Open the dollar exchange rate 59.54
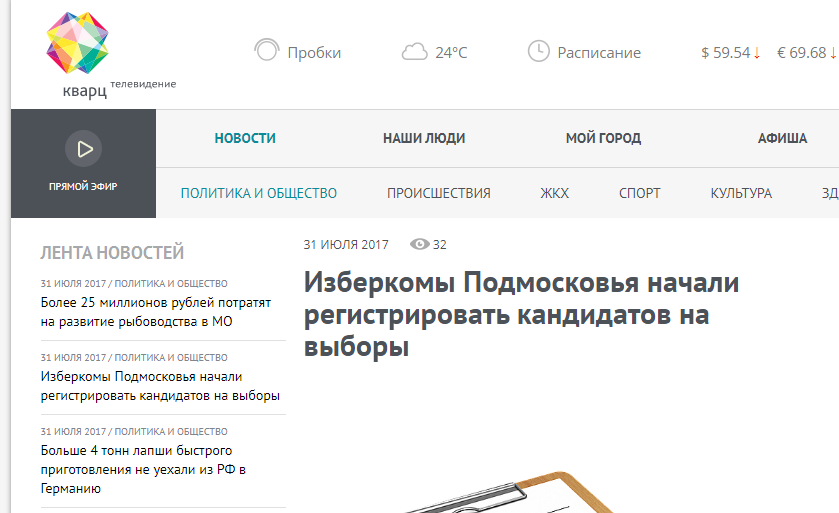Viewport: 839px width, 513px height. [730, 53]
